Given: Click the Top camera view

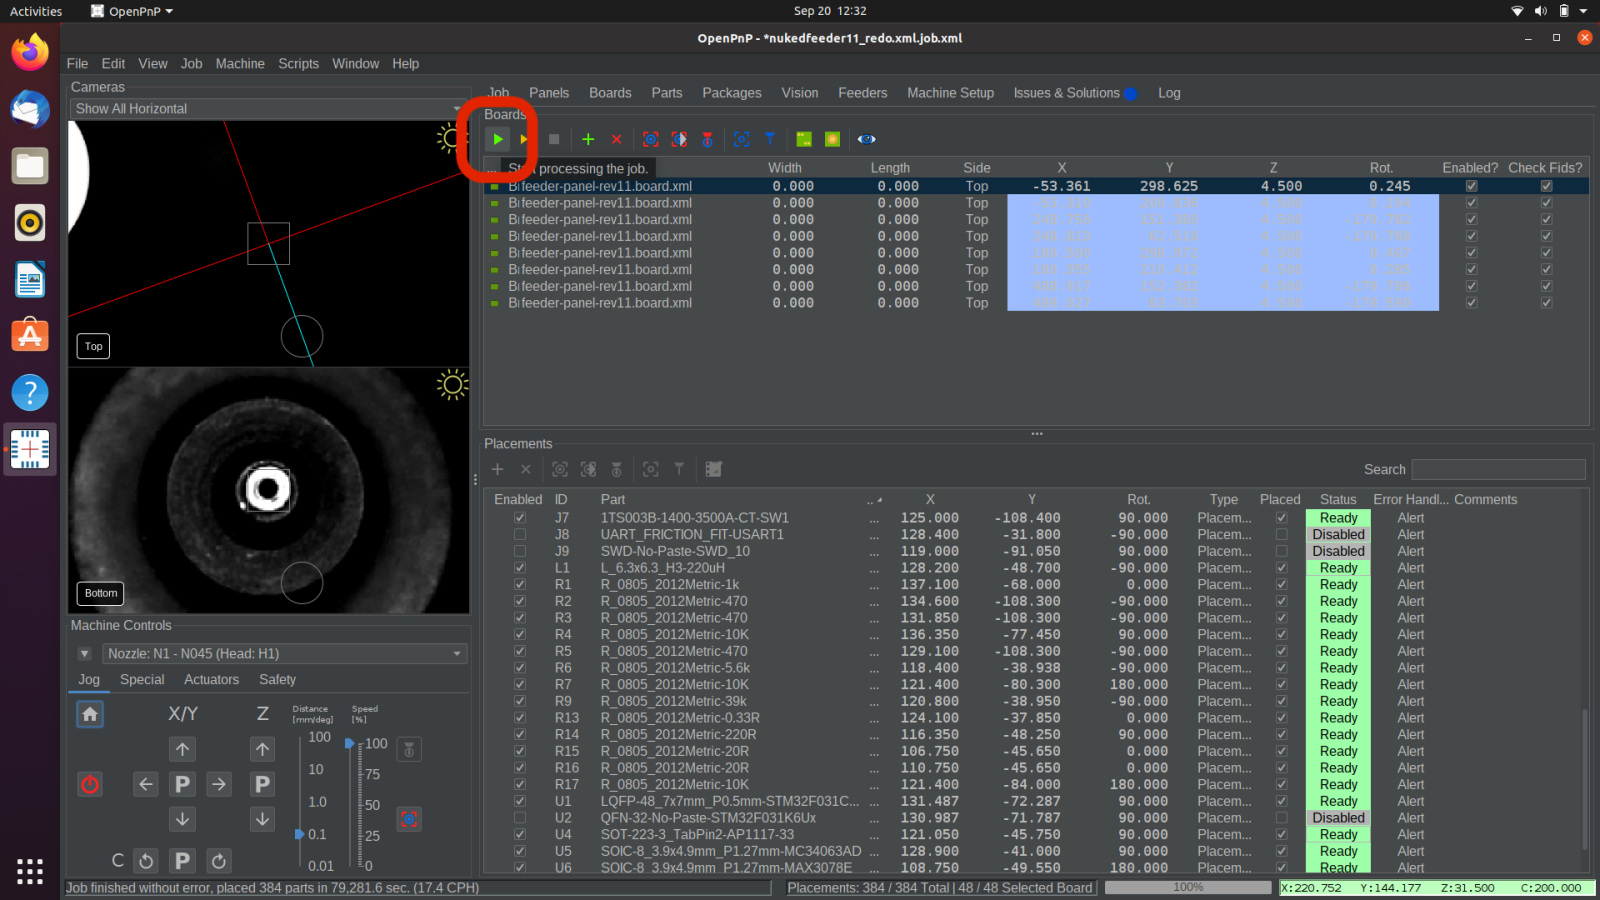Looking at the screenshot, I should [x=269, y=243].
